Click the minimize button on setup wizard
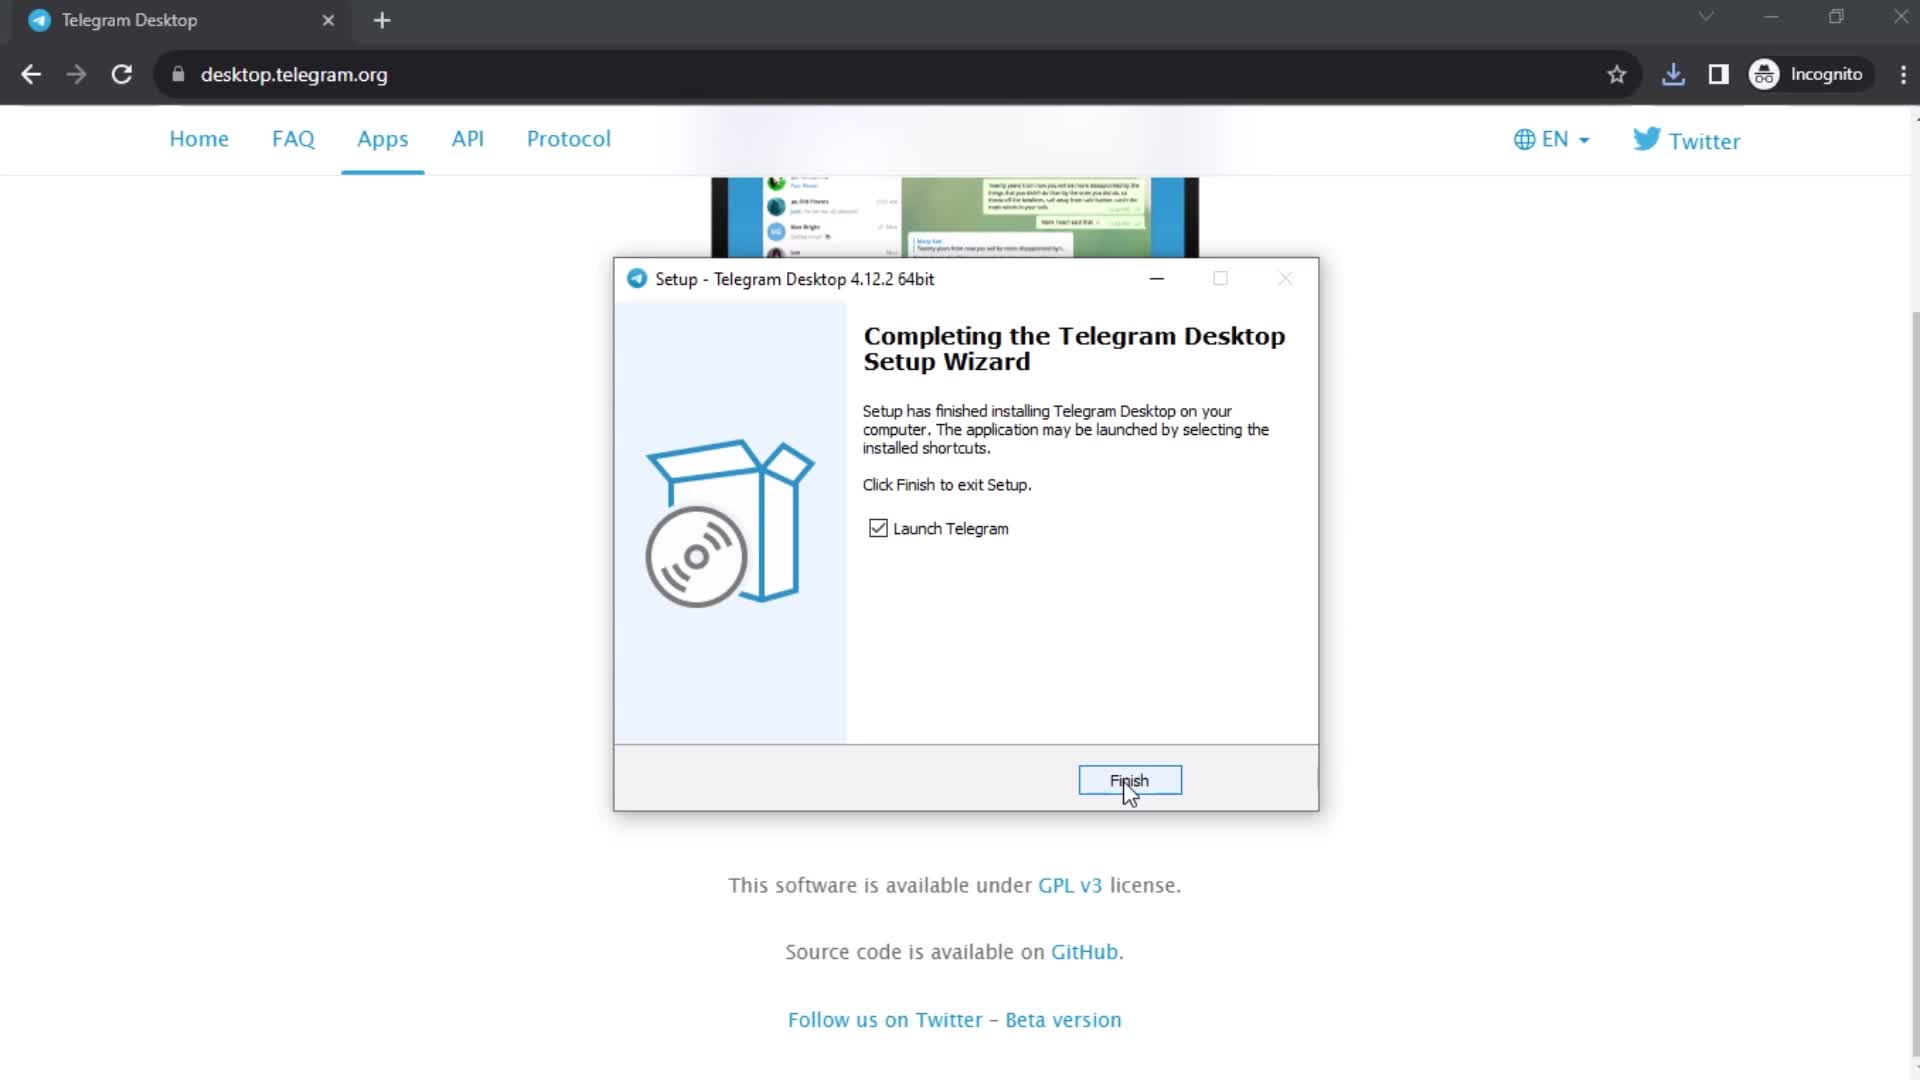The image size is (1920, 1080). click(1156, 278)
